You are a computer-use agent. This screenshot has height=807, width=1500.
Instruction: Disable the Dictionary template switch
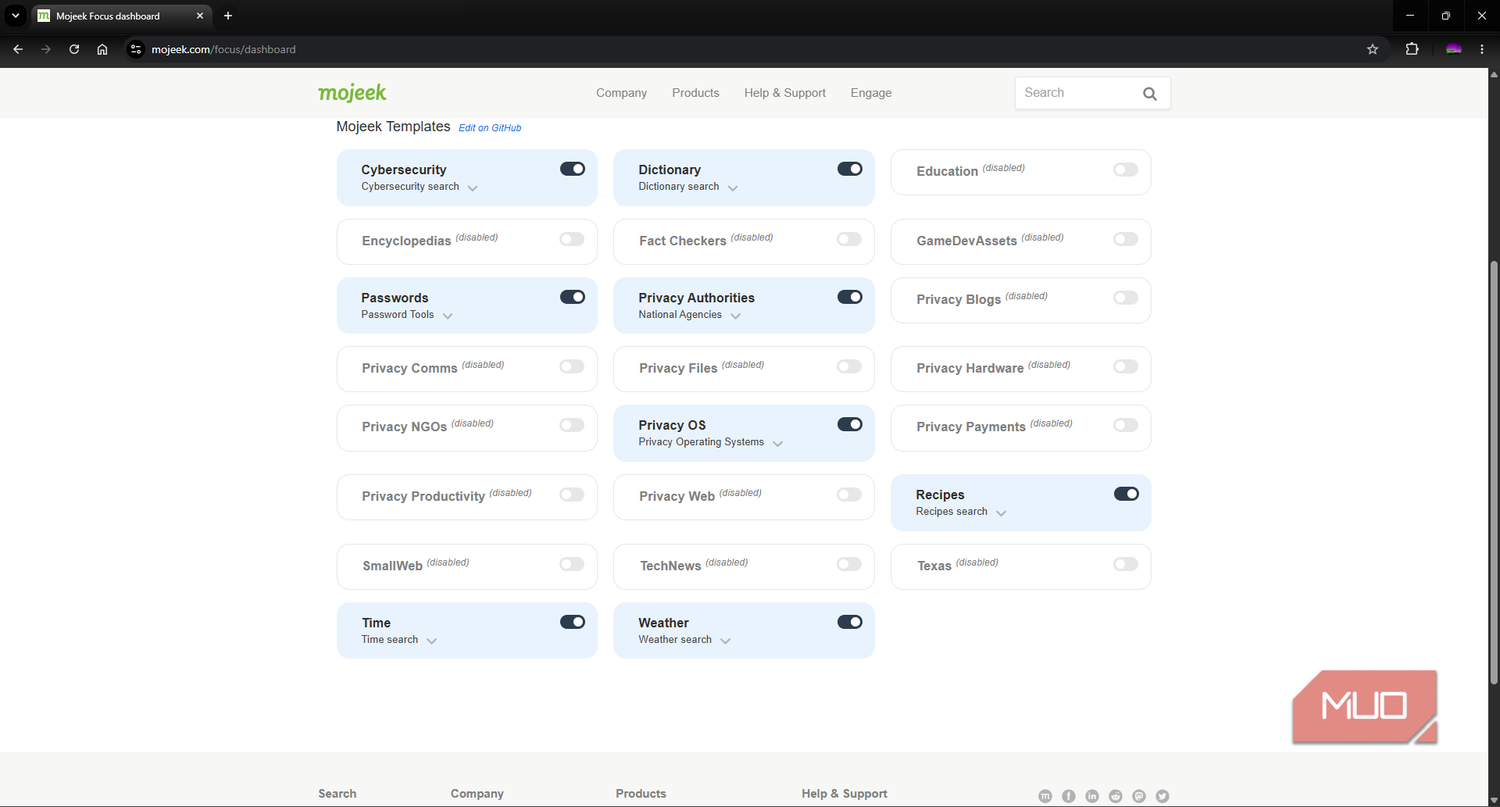coord(850,169)
